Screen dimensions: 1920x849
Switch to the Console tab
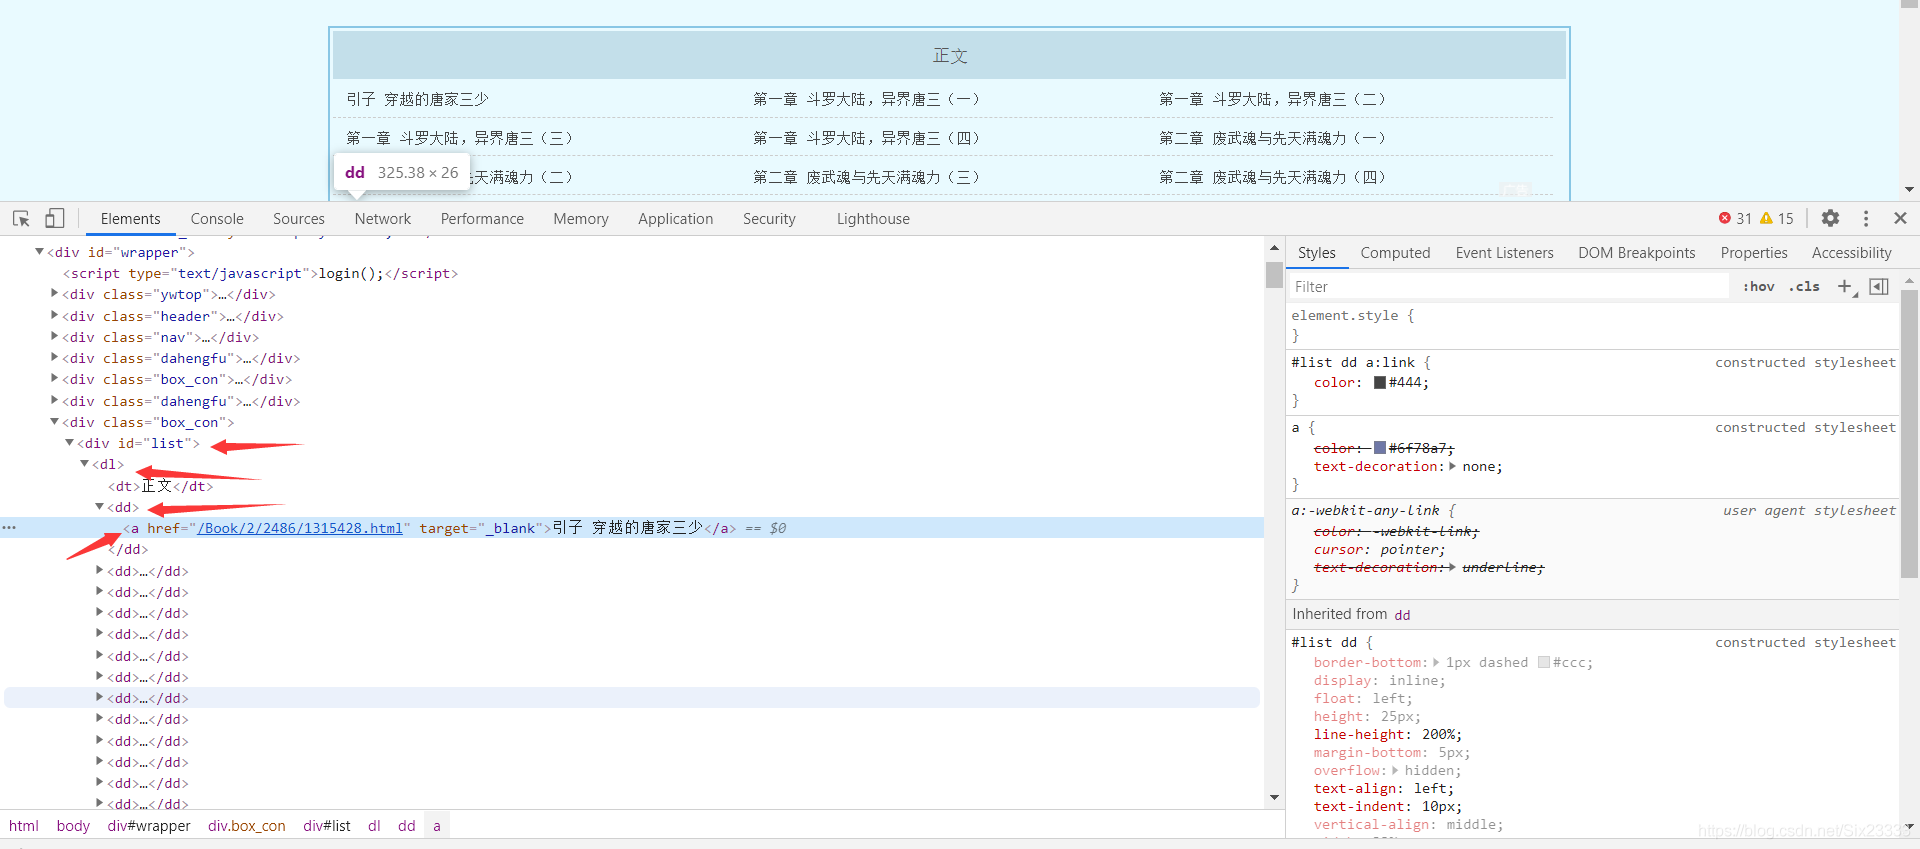[x=217, y=219]
